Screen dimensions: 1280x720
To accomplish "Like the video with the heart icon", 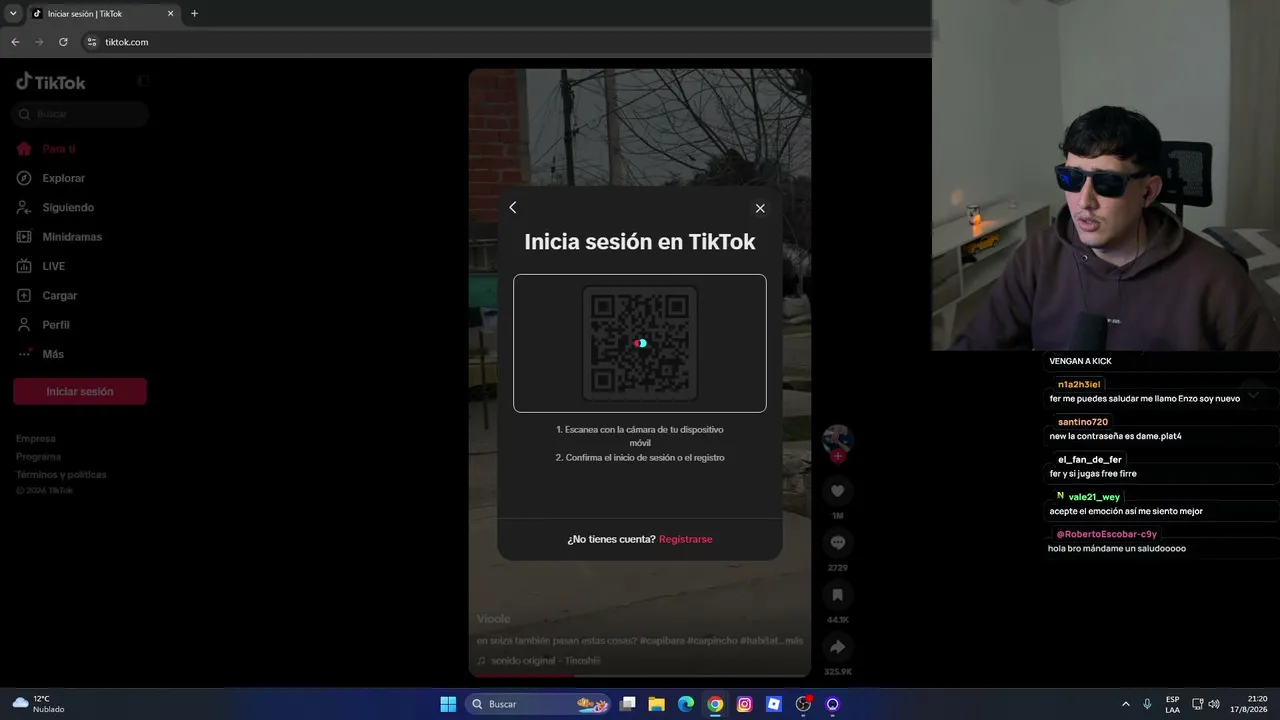I will coord(838,491).
